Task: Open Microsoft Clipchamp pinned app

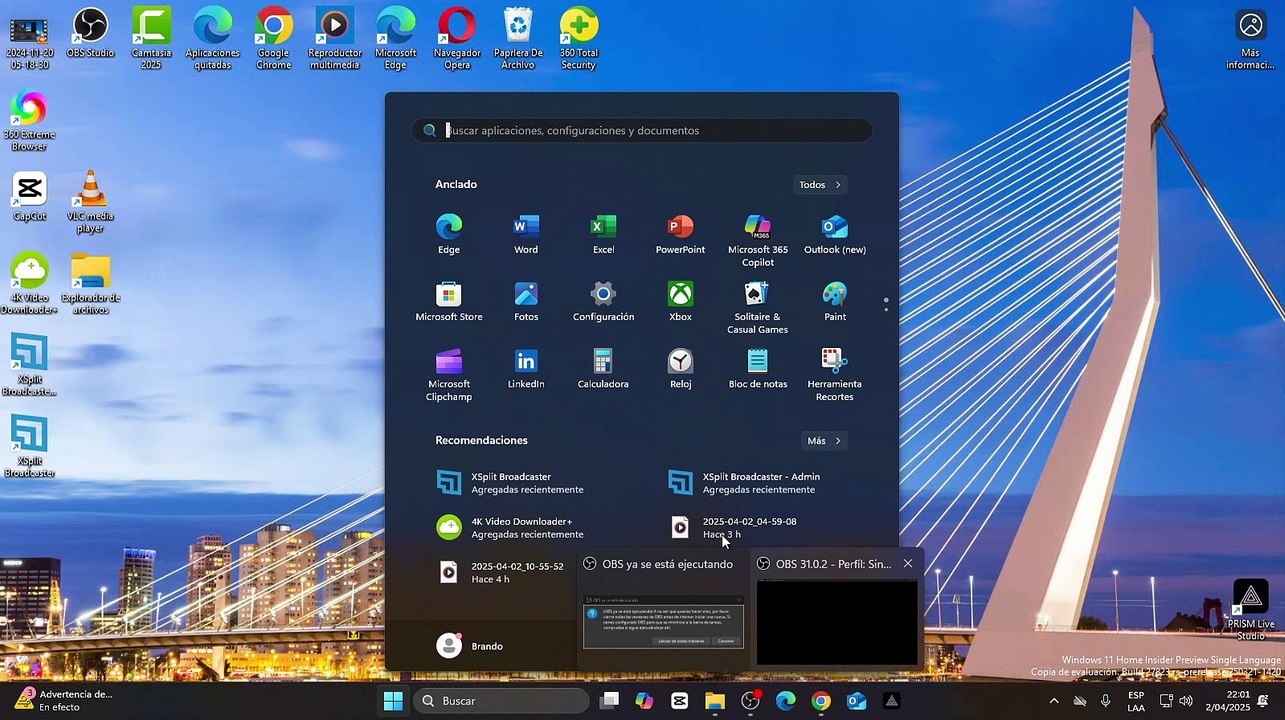Action: click(449, 375)
